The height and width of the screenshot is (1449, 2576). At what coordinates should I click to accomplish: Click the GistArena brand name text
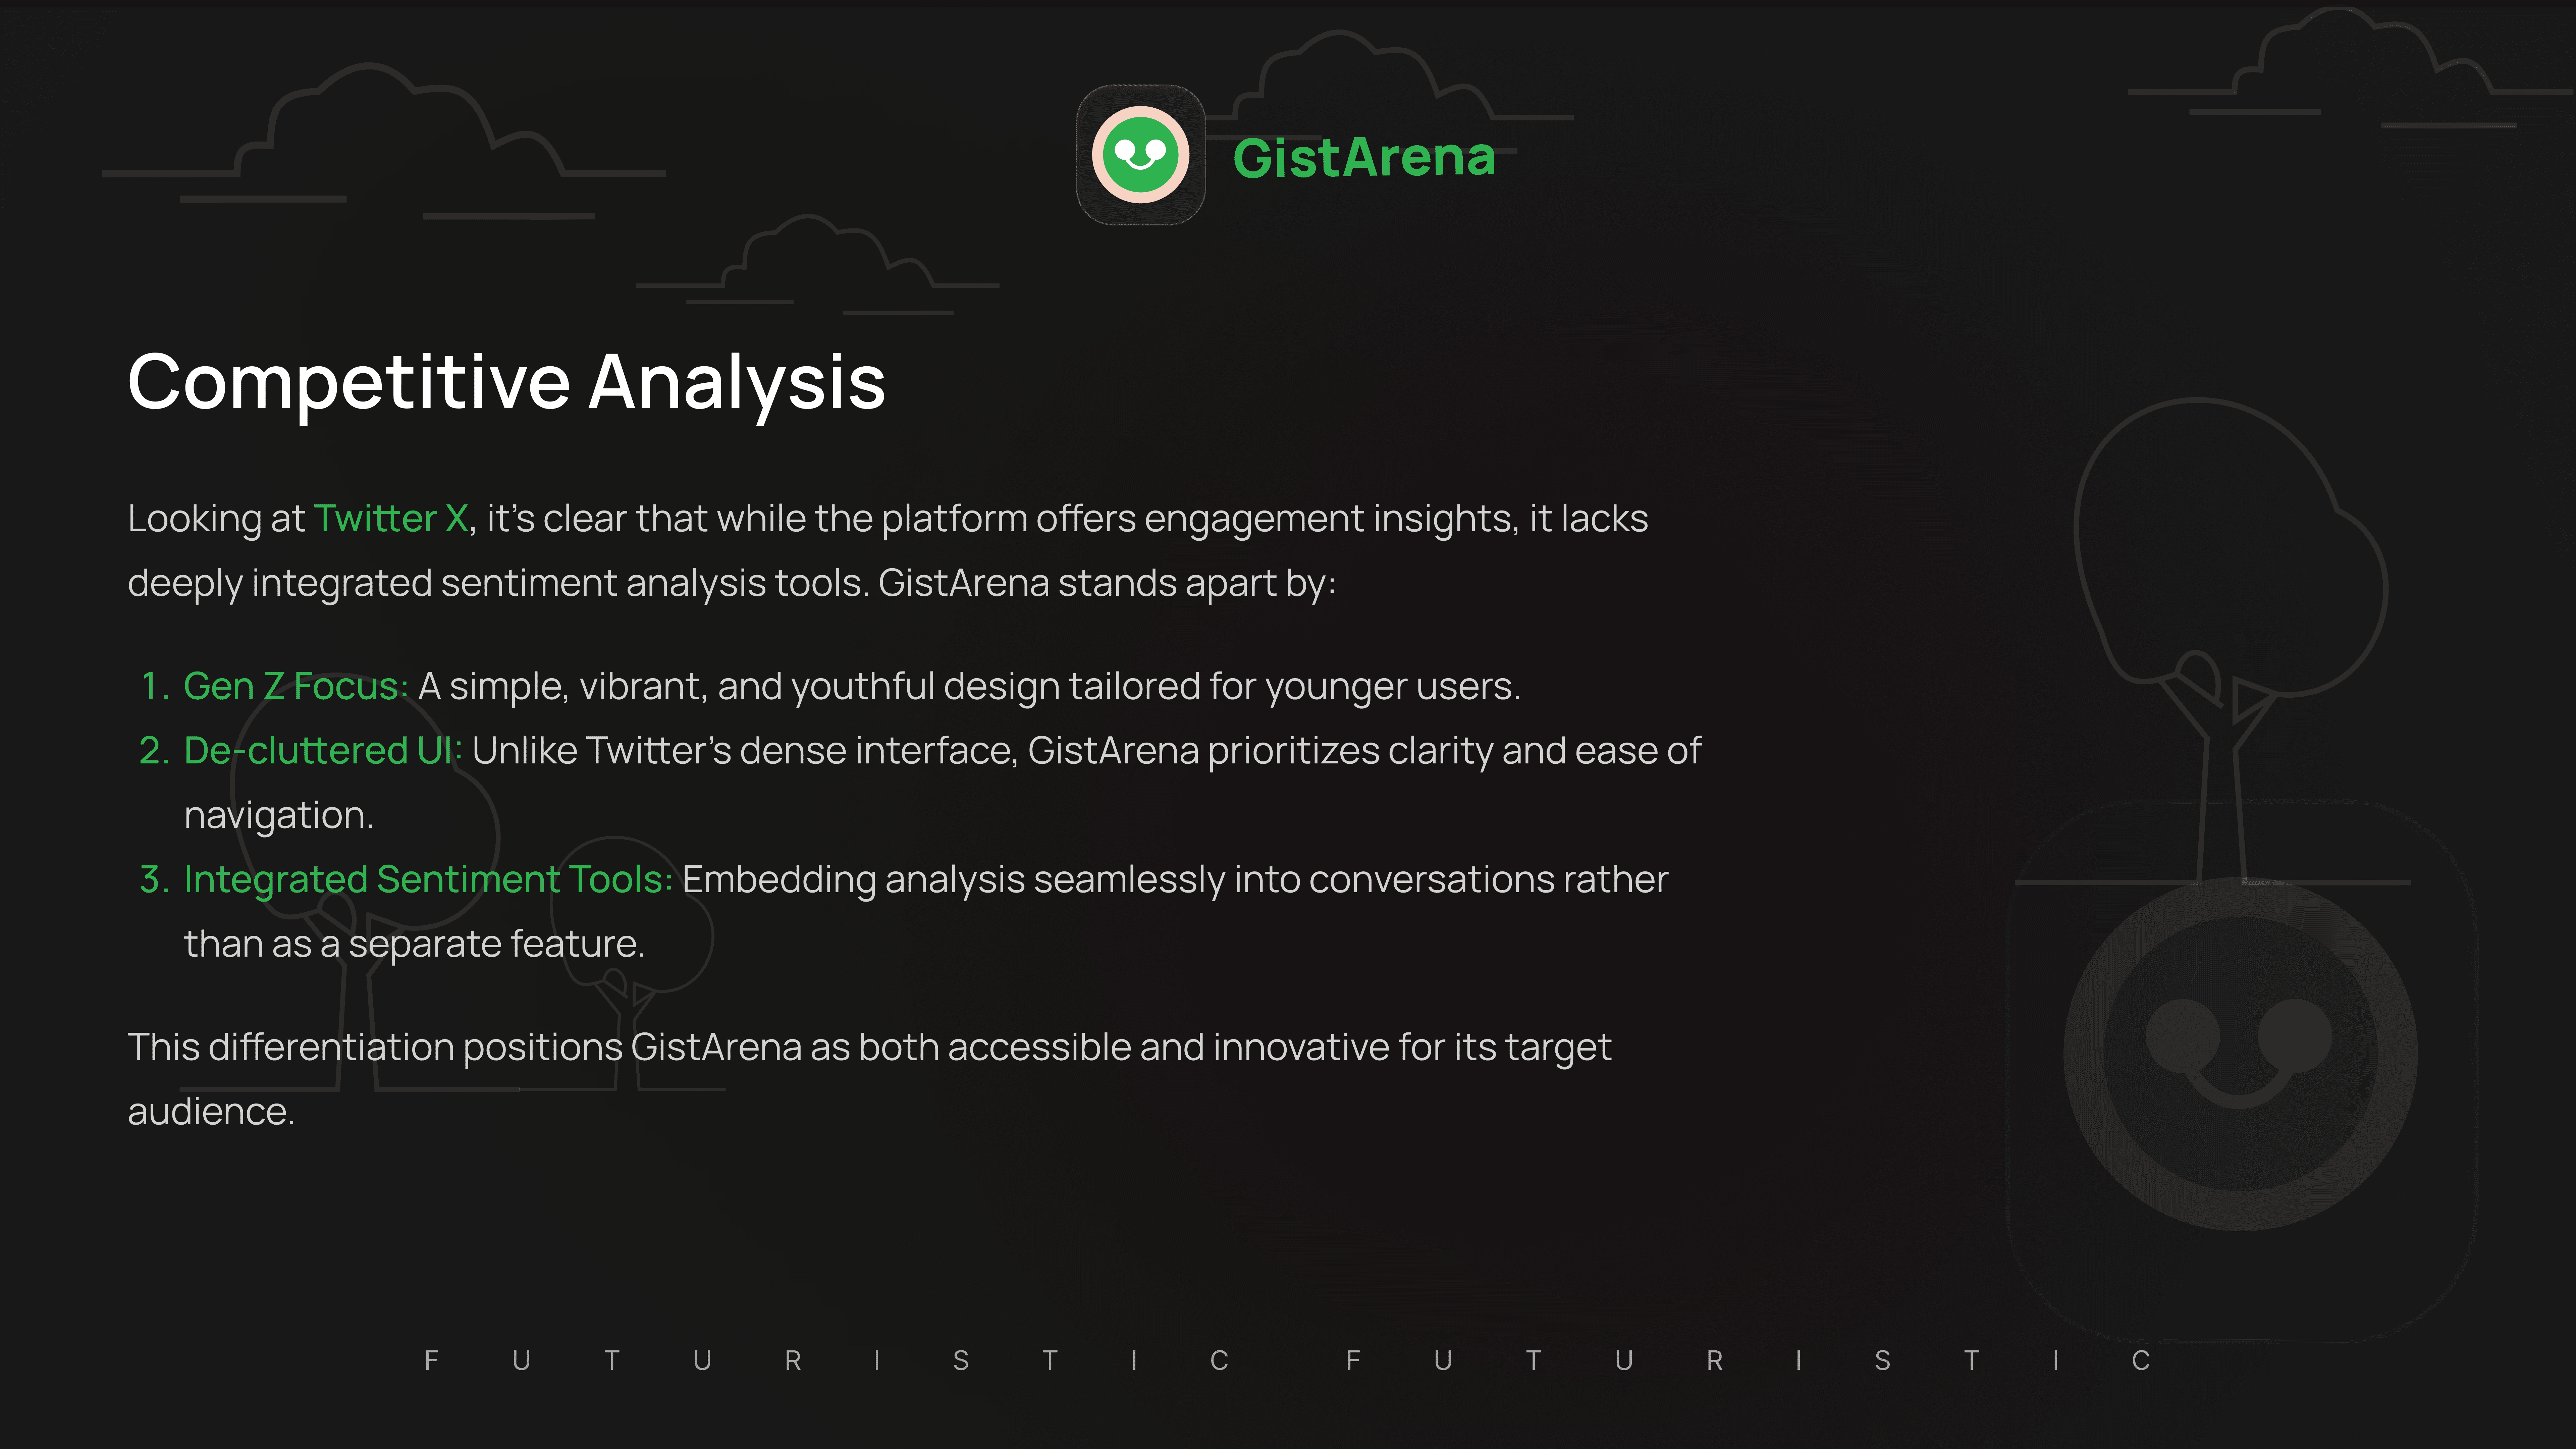[x=1364, y=158]
